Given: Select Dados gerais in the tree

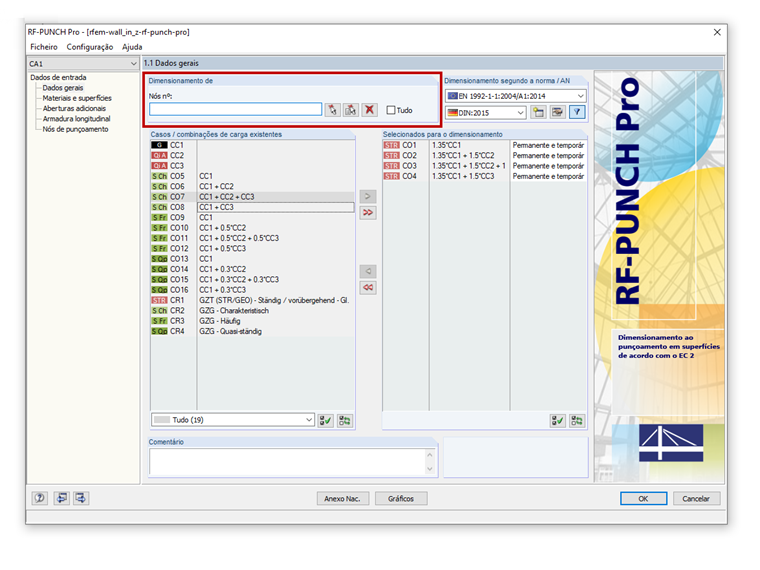Looking at the screenshot, I should click(63, 88).
